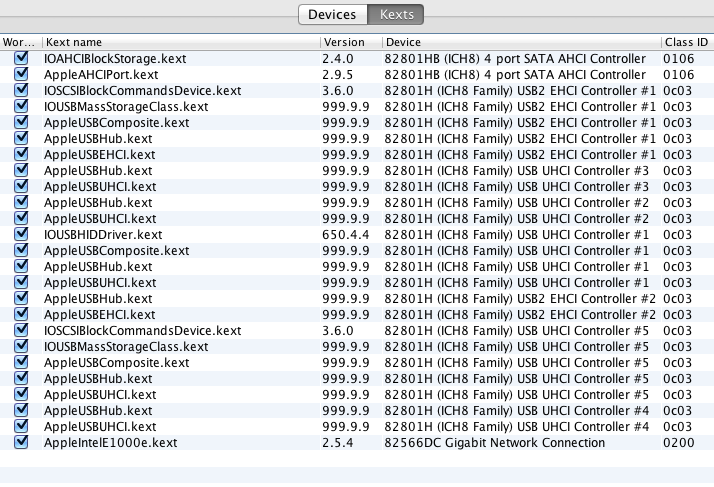The image size is (714, 487).
Task: Select AppleUSBUHCI.kext name on UHCI Controller #1
Action: tap(100, 283)
